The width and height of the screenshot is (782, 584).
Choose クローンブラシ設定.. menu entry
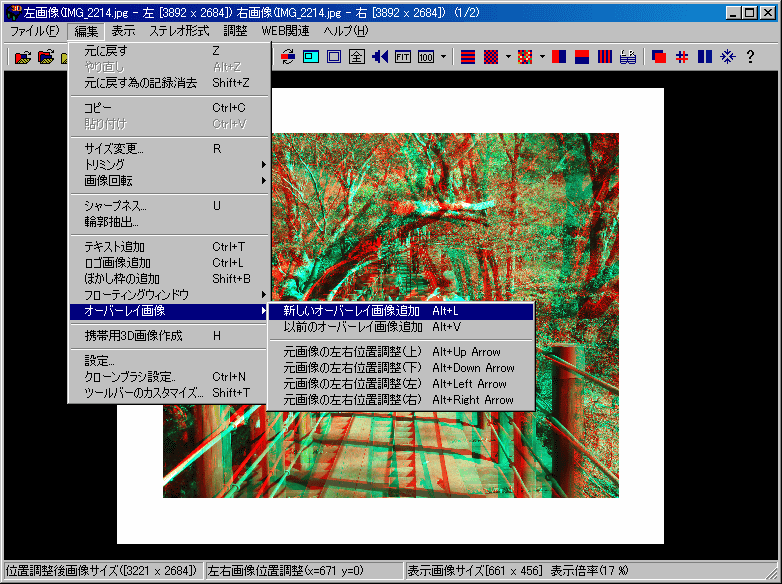click(x=170, y=377)
